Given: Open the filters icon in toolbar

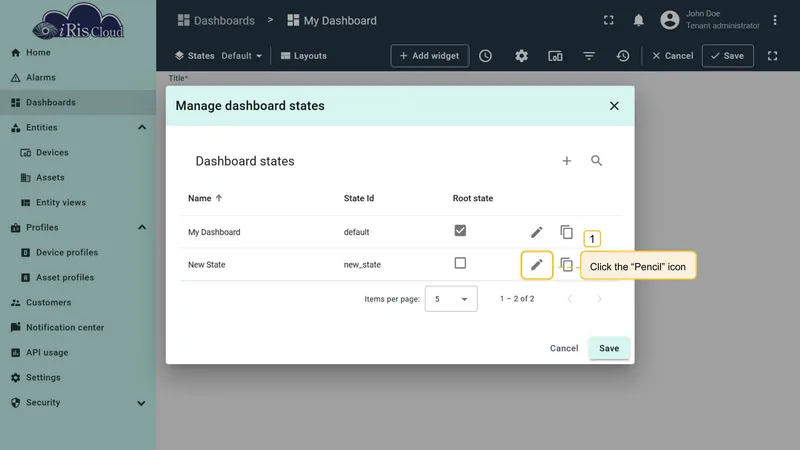Looking at the screenshot, I should [589, 56].
